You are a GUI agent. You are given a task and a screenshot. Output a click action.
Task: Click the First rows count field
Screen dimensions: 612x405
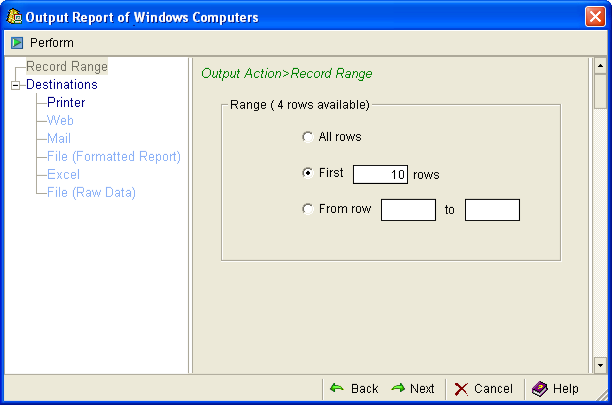pyautogui.click(x=381, y=174)
